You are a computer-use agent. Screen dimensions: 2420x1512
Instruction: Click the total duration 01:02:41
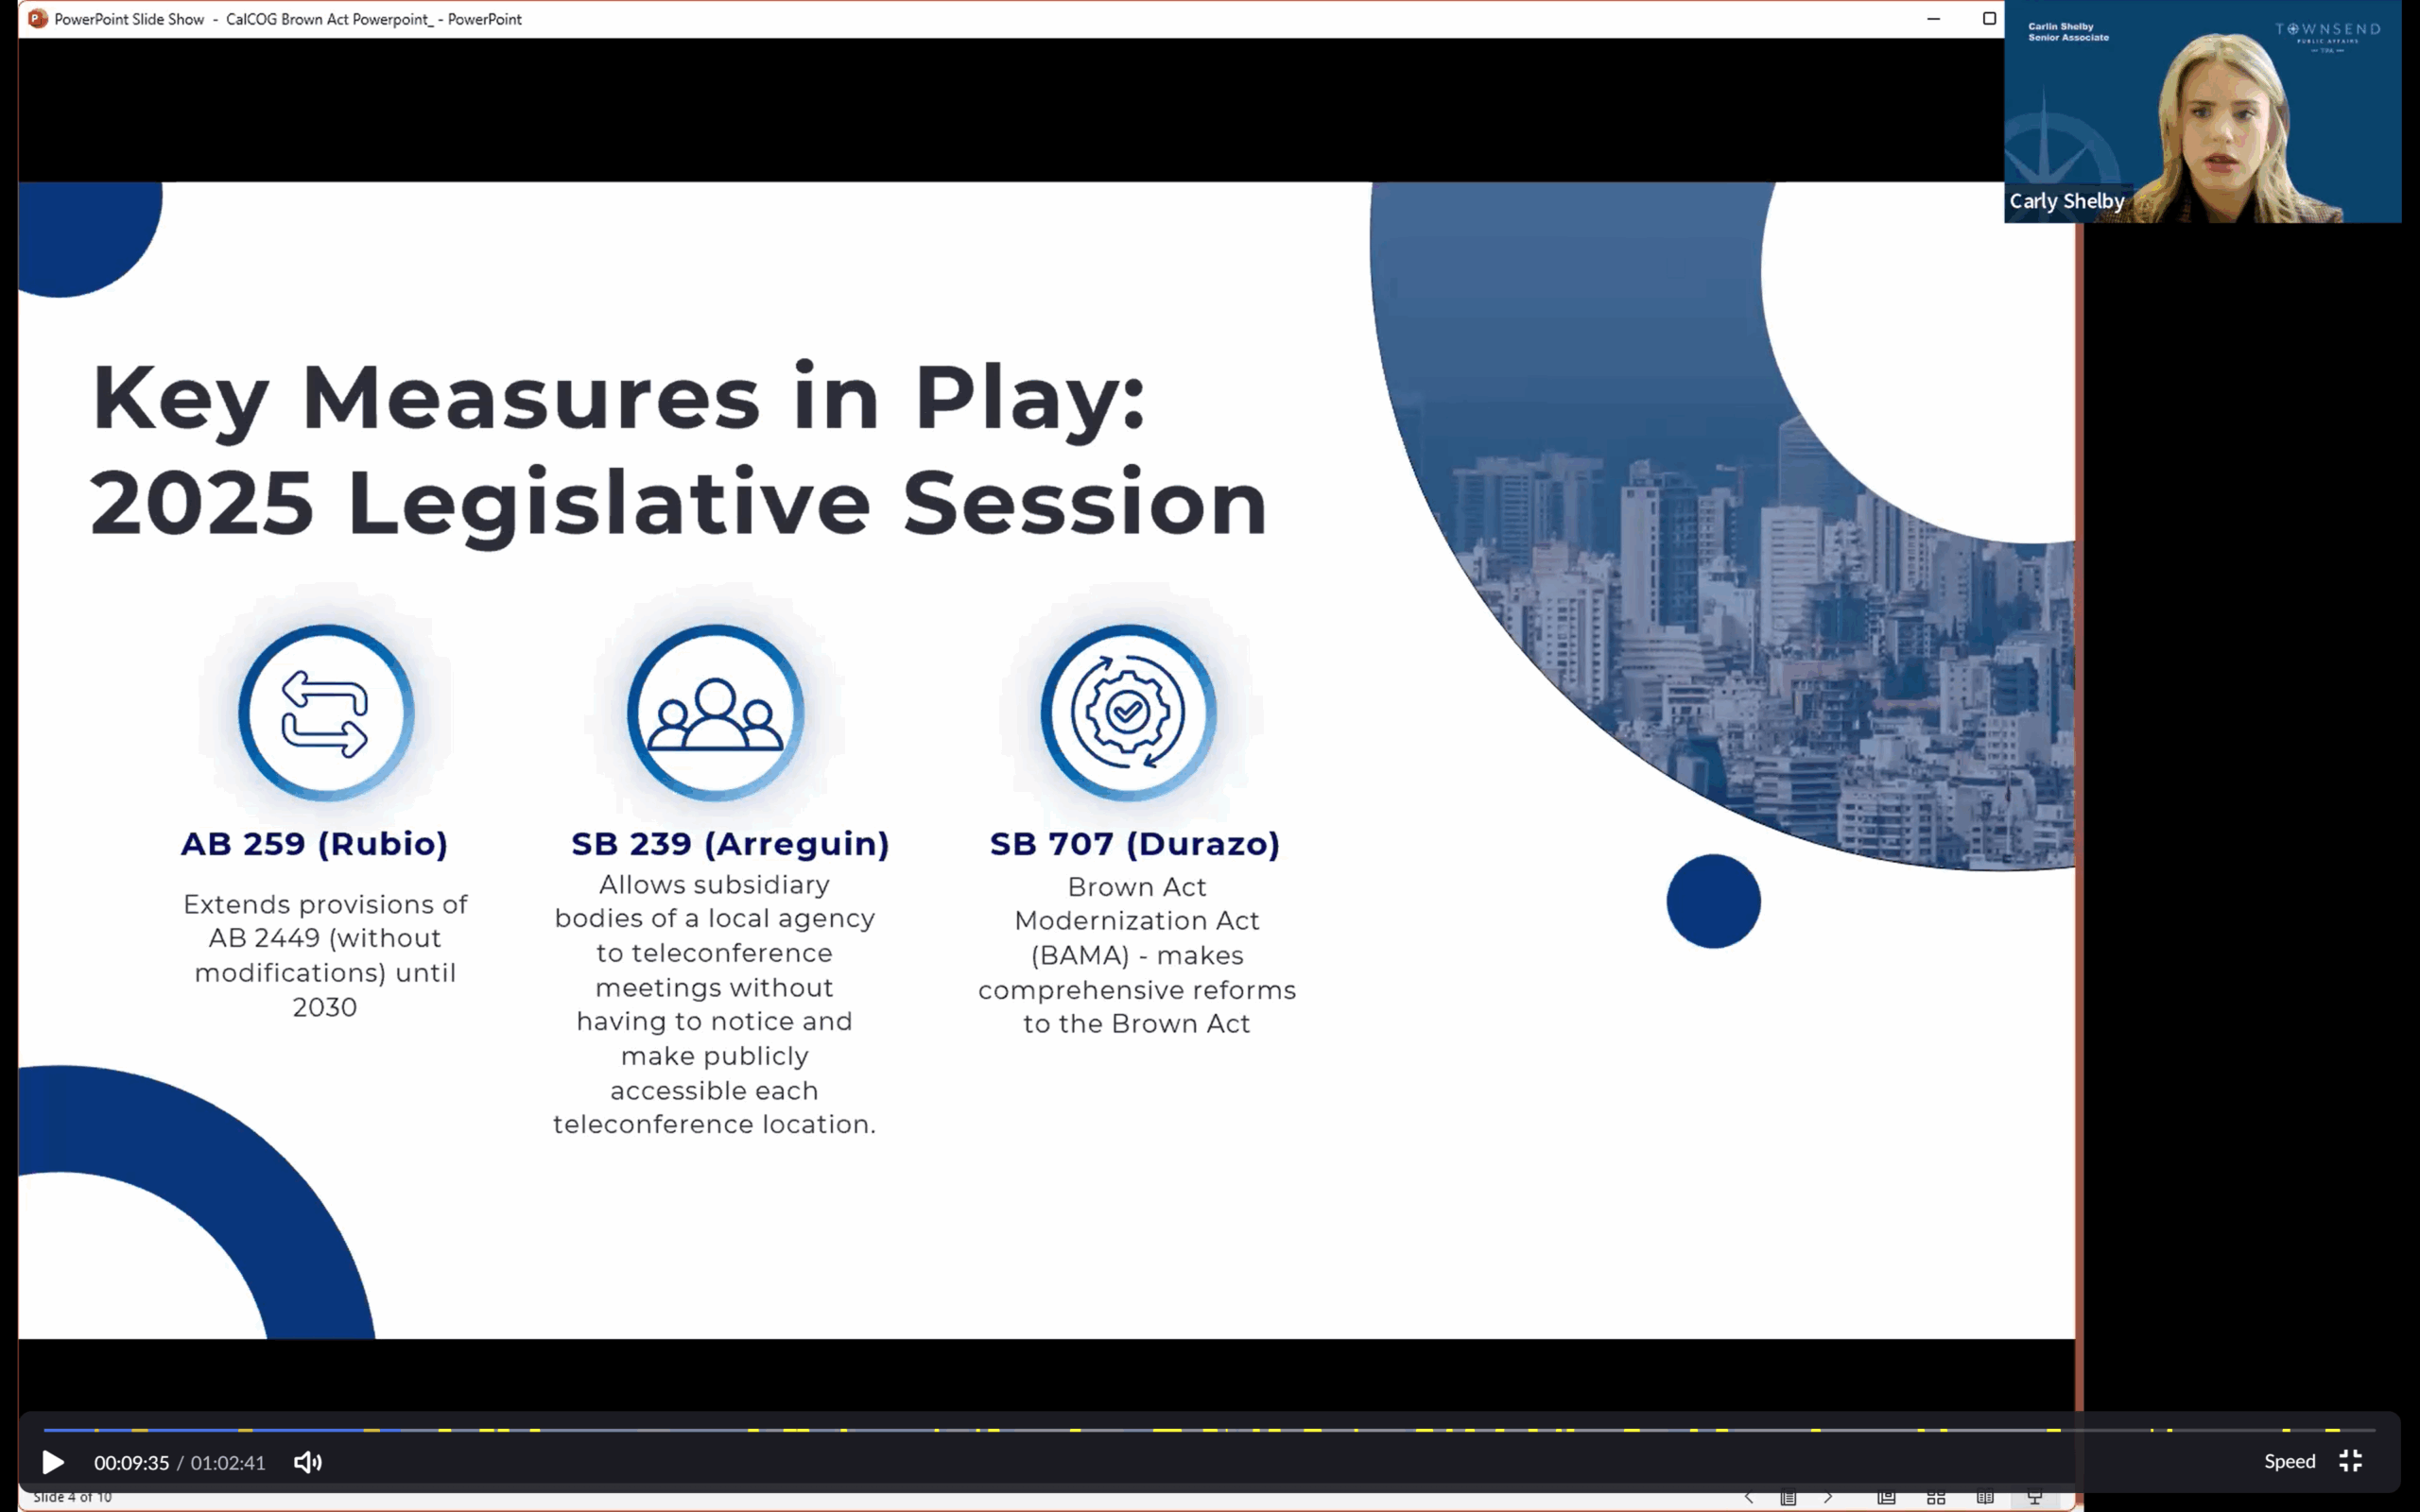coord(228,1463)
